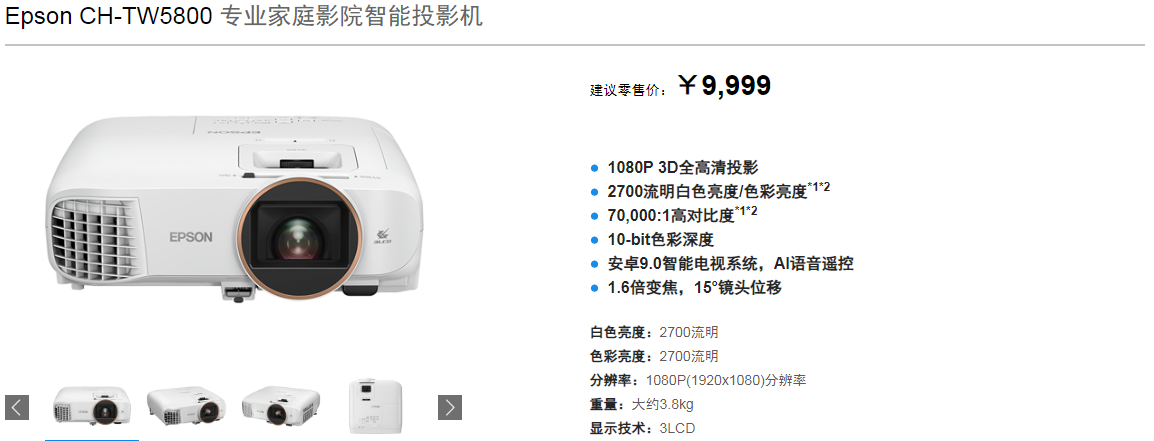1154x441 pixels.
Task: Click the 重量 大约3.8kg spec row
Action: click(x=642, y=404)
